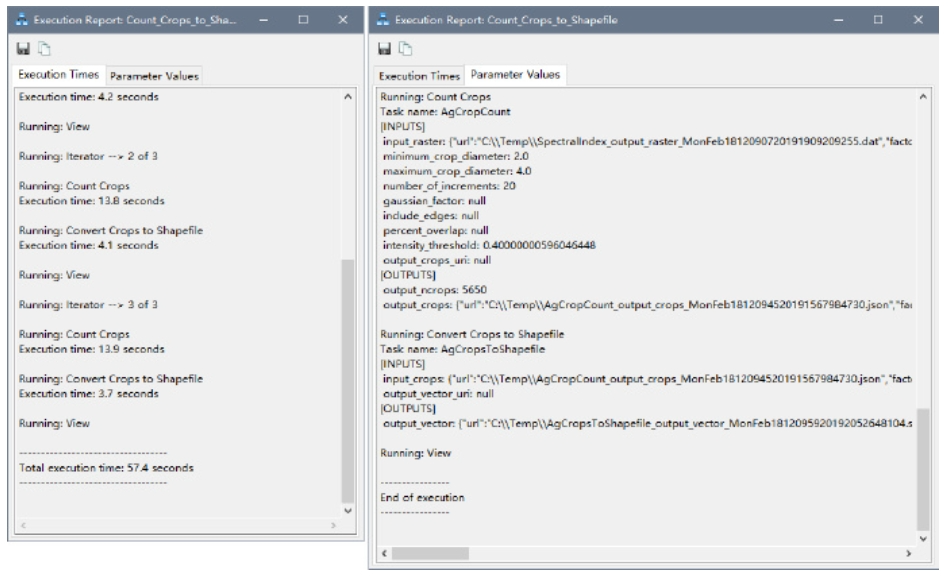The height and width of the screenshot is (579, 948).
Task: Click 'include_edges: null' parameter line
Action: pos(430,216)
